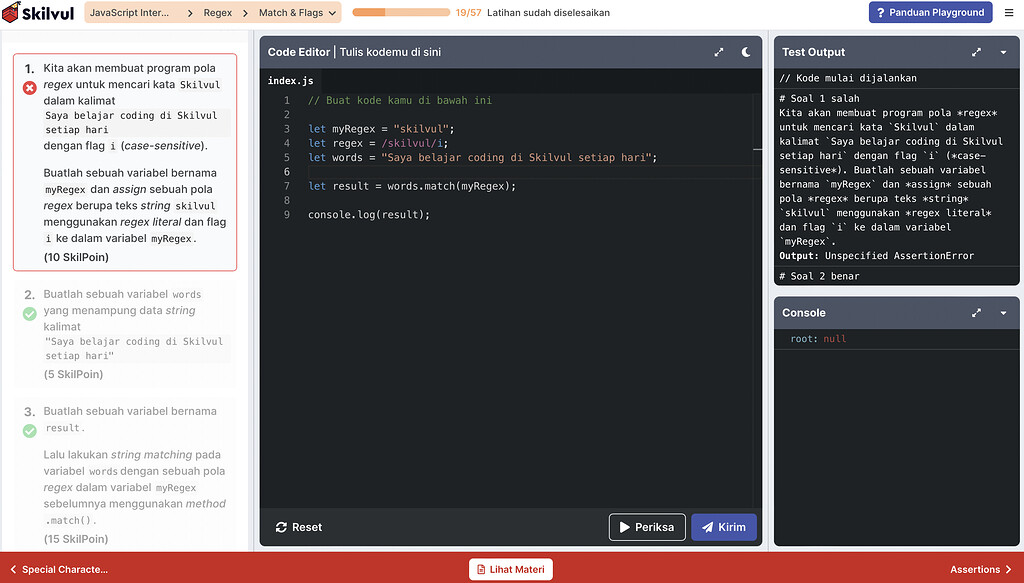This screenshot has width=1024, height=583.
Task: Expand the Code Editor to fullscreen
Action: click(x=718, y=52)
